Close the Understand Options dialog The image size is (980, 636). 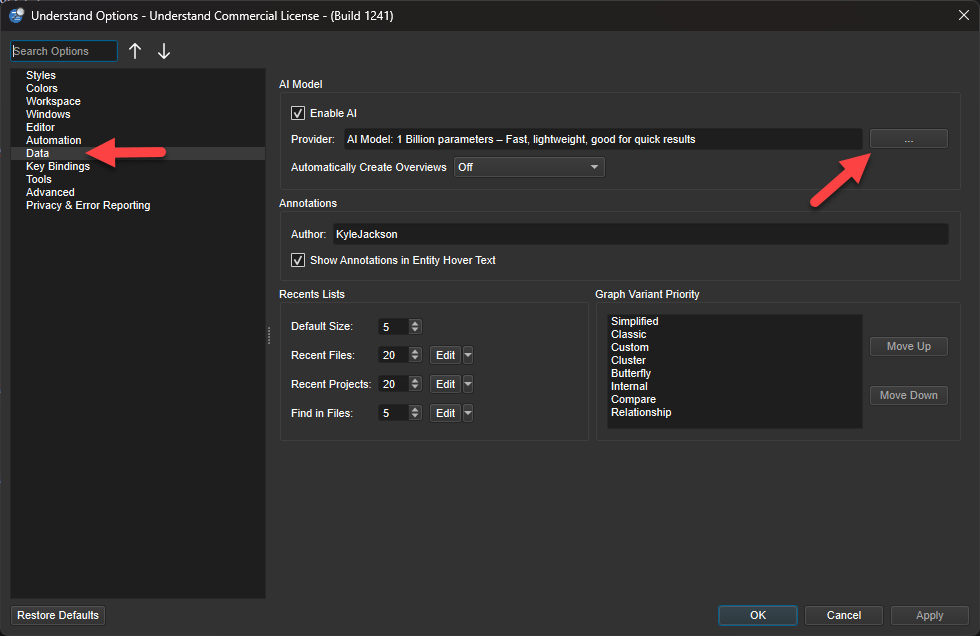(x=964, y=15)
